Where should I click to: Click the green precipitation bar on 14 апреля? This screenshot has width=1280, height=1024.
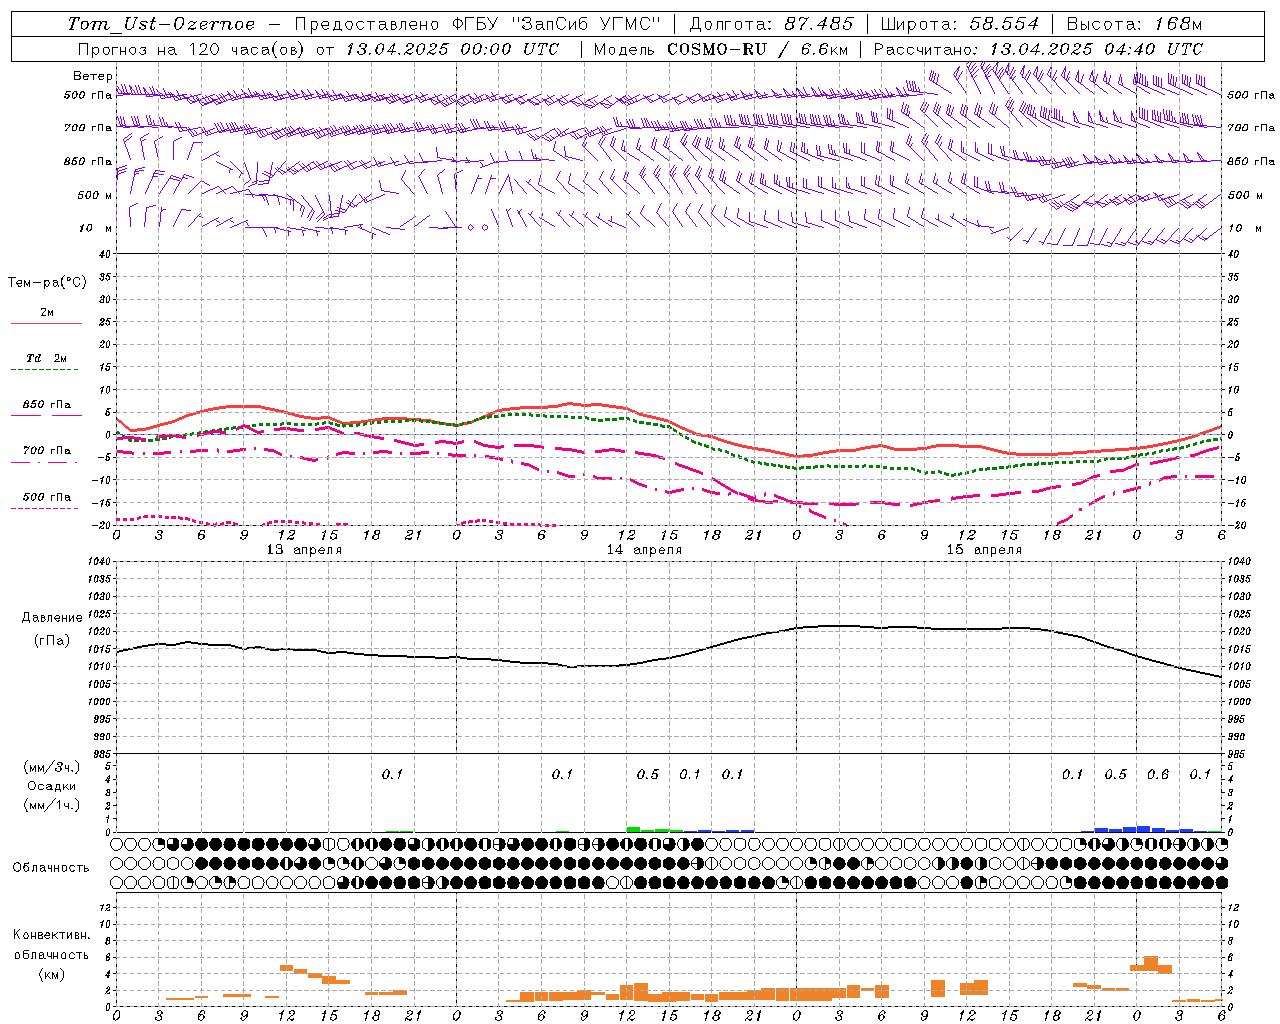pos(633,829)
